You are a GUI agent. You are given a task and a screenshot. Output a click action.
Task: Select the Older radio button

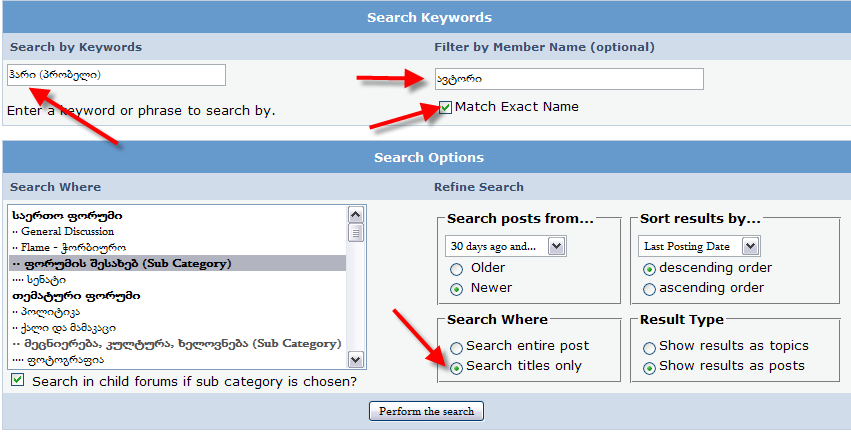456,268
